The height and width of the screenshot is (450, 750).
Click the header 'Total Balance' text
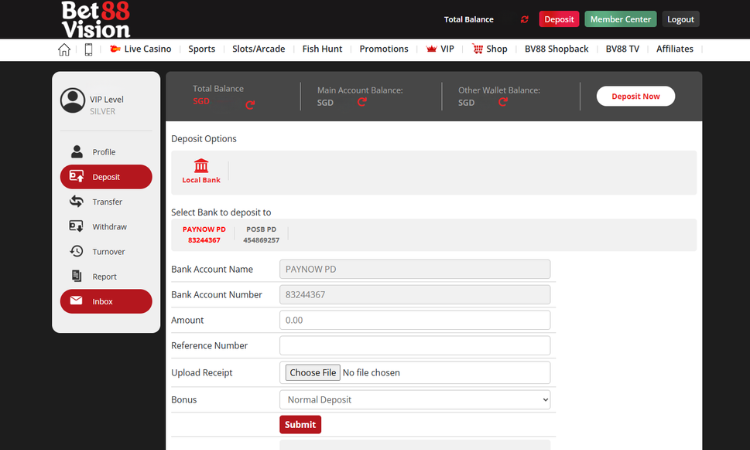[x=469, y=20]
